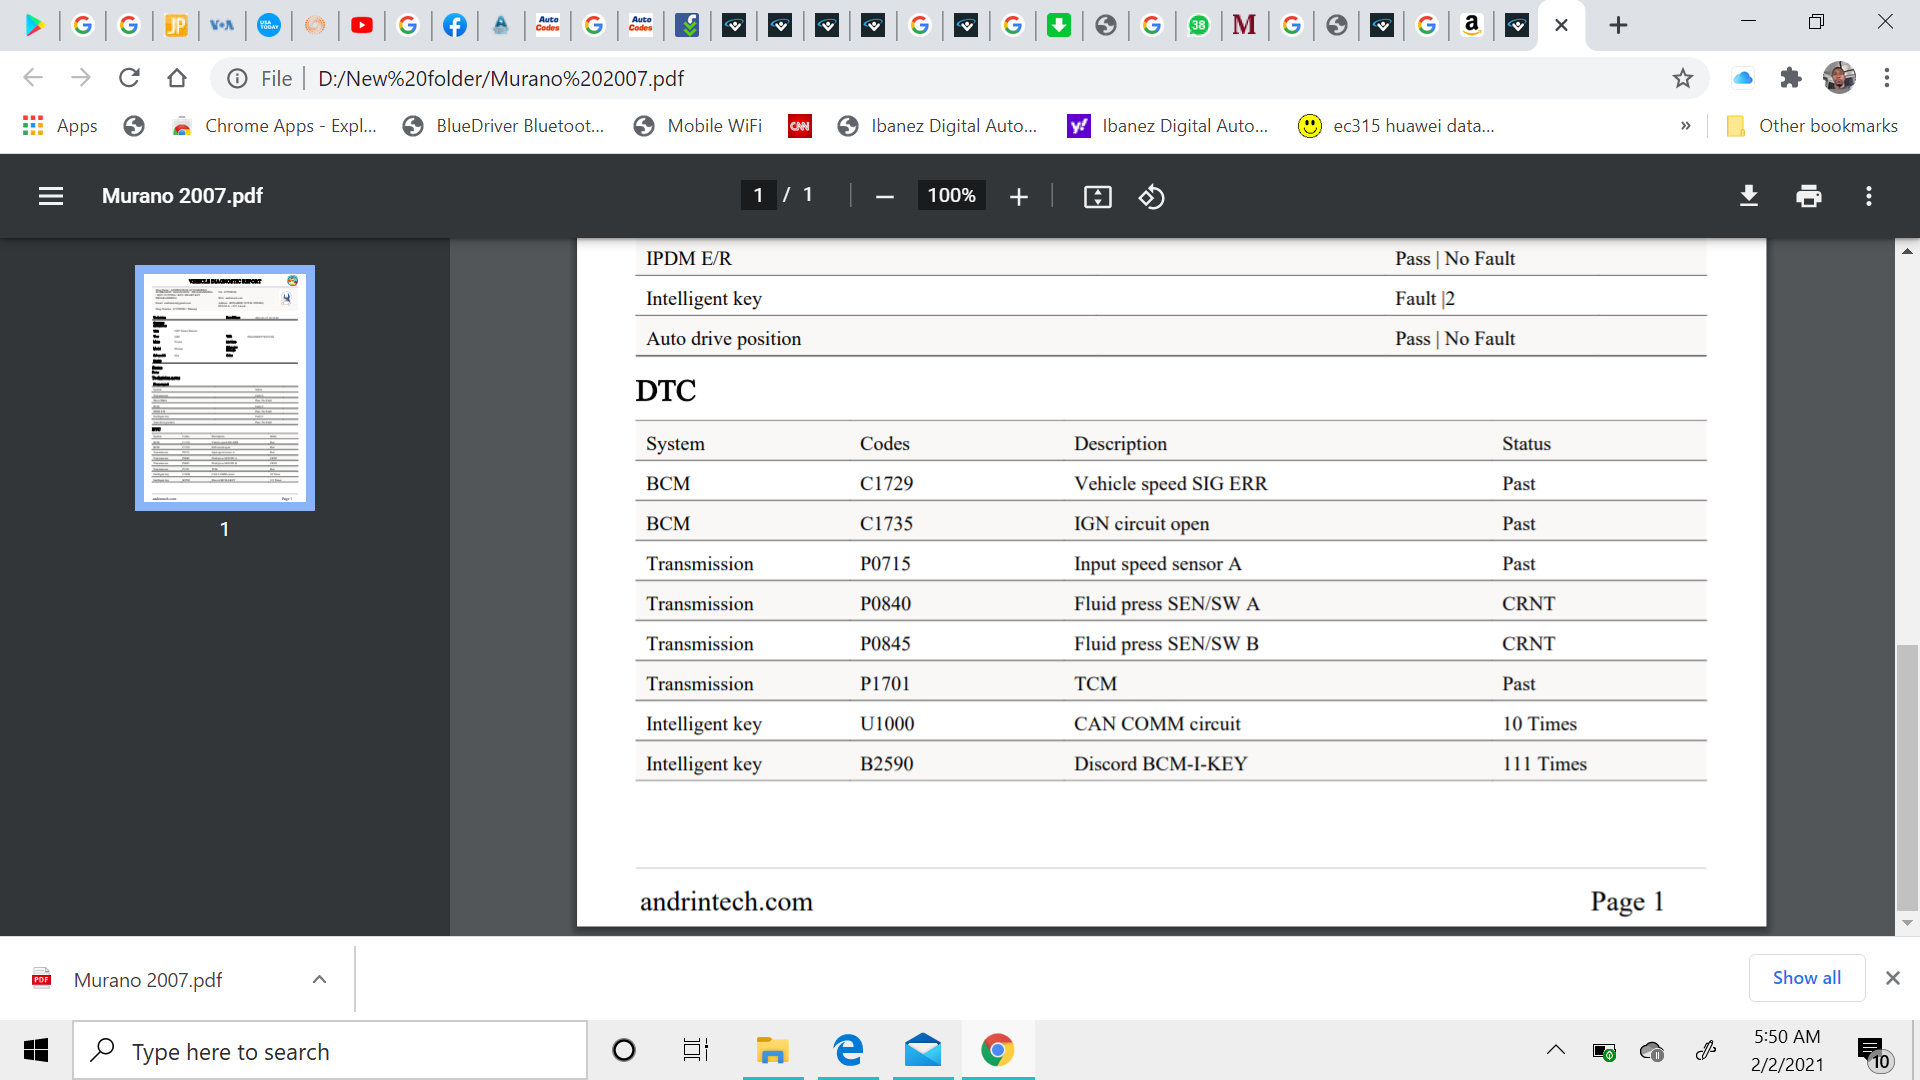
Task: Open Murano 2007.pdf download options arrow
Action: (x=319, y=980)
